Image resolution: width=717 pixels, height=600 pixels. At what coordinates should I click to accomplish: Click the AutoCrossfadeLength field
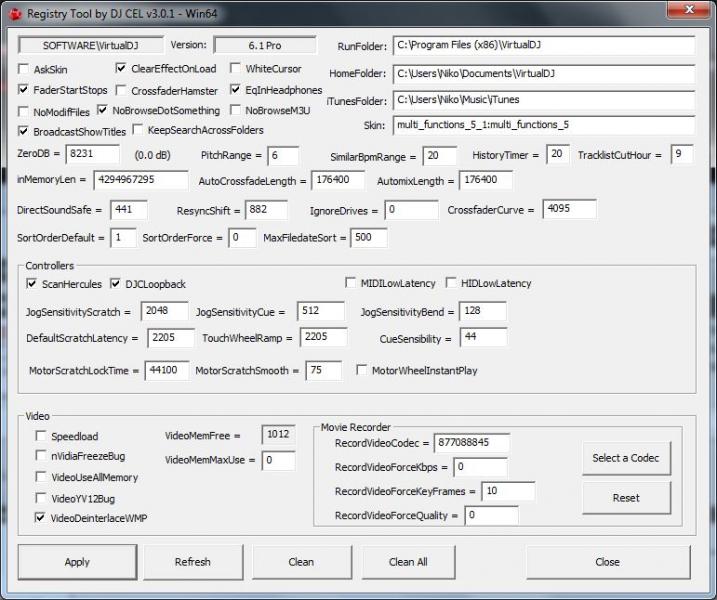point(338,180)
